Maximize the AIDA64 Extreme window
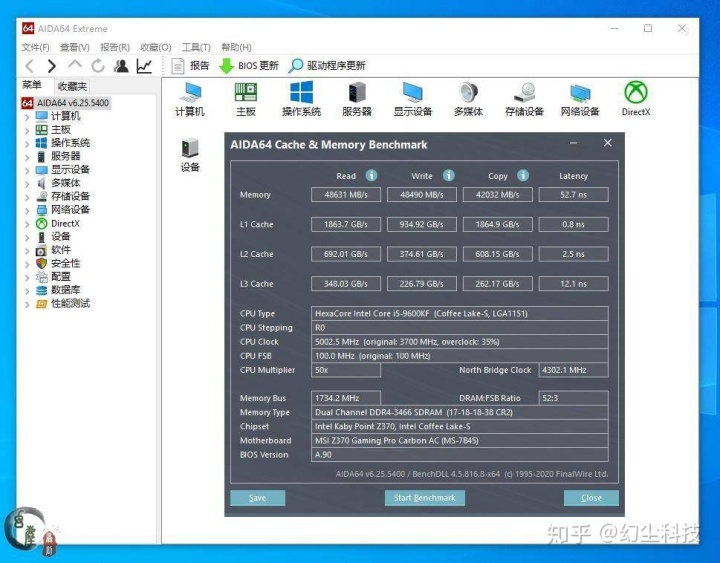The width and height of the screenshot is (720, 563). pyautogui.click(x=648, y=28)
